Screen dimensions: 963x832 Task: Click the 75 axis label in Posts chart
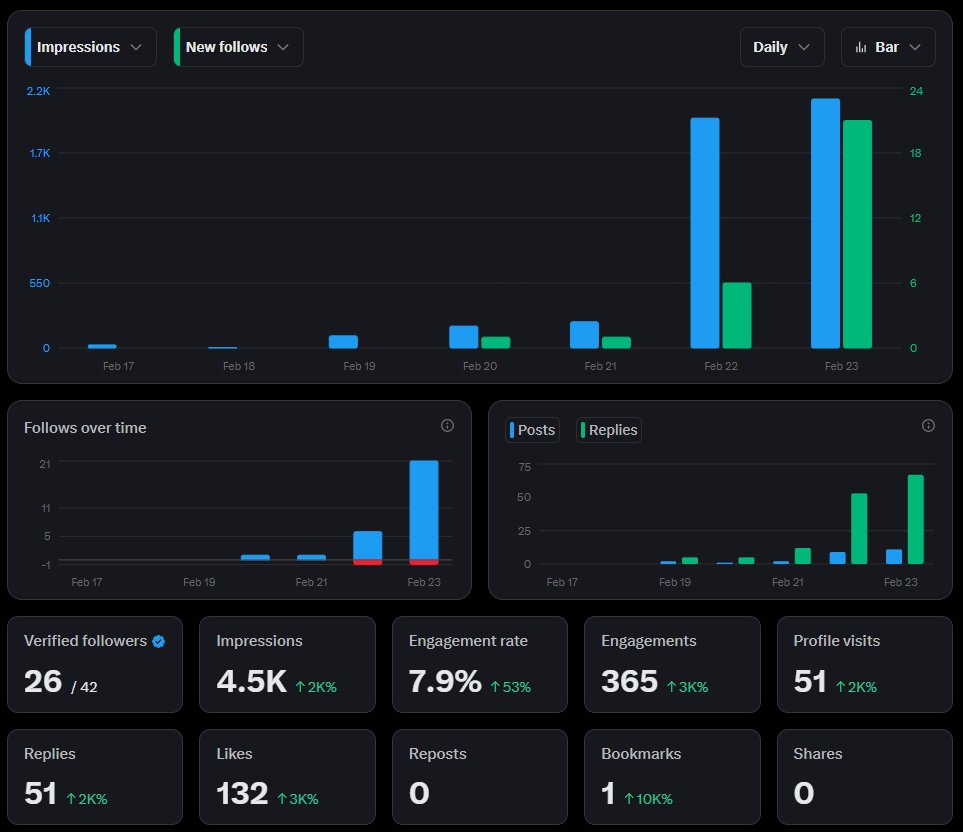524,467
